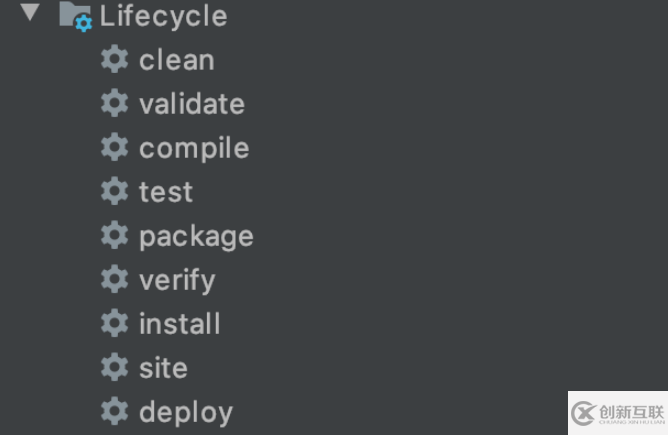Select the validate lifecycle phase
Viewport: 668px width, 435px height.
[192, 104]
